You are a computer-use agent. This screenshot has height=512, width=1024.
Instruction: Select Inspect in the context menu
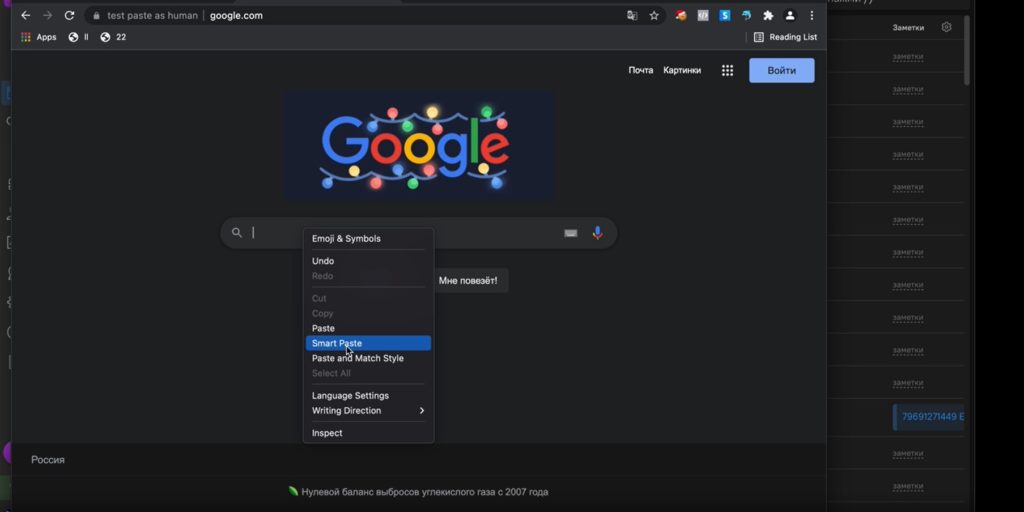pyautogui.click(x=368, y=433)
